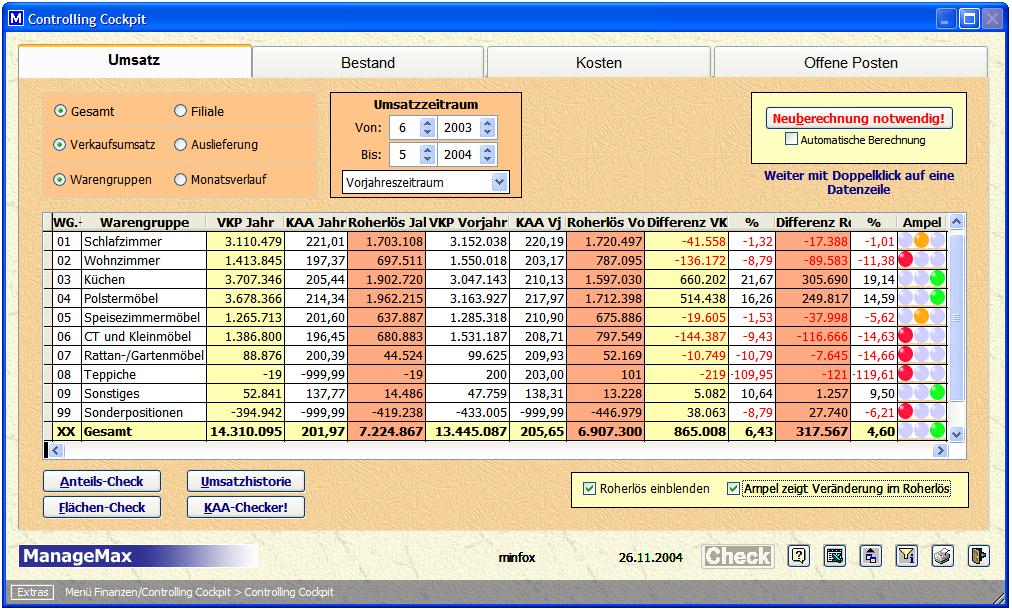Uncheck Roherlös einblenden
Screen dimensions: 1012x610
tap(589, 489)
